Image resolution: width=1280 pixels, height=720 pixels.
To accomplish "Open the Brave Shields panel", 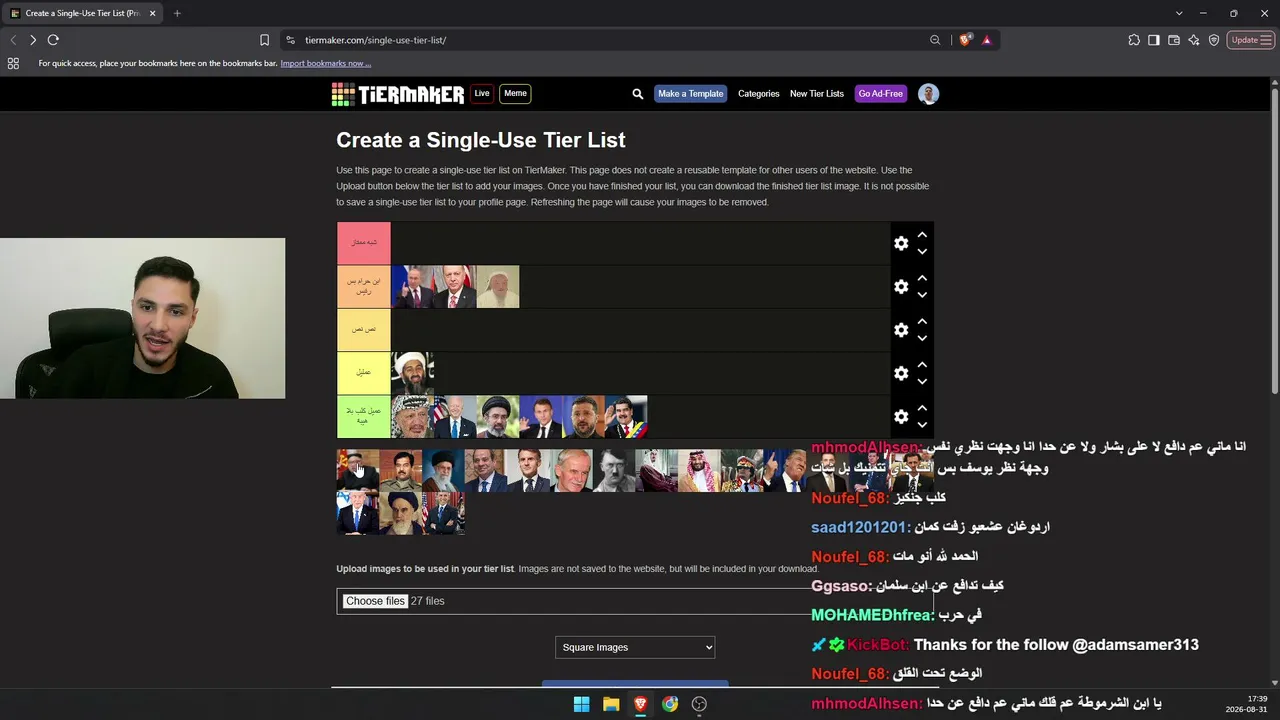I will (965, 40).
